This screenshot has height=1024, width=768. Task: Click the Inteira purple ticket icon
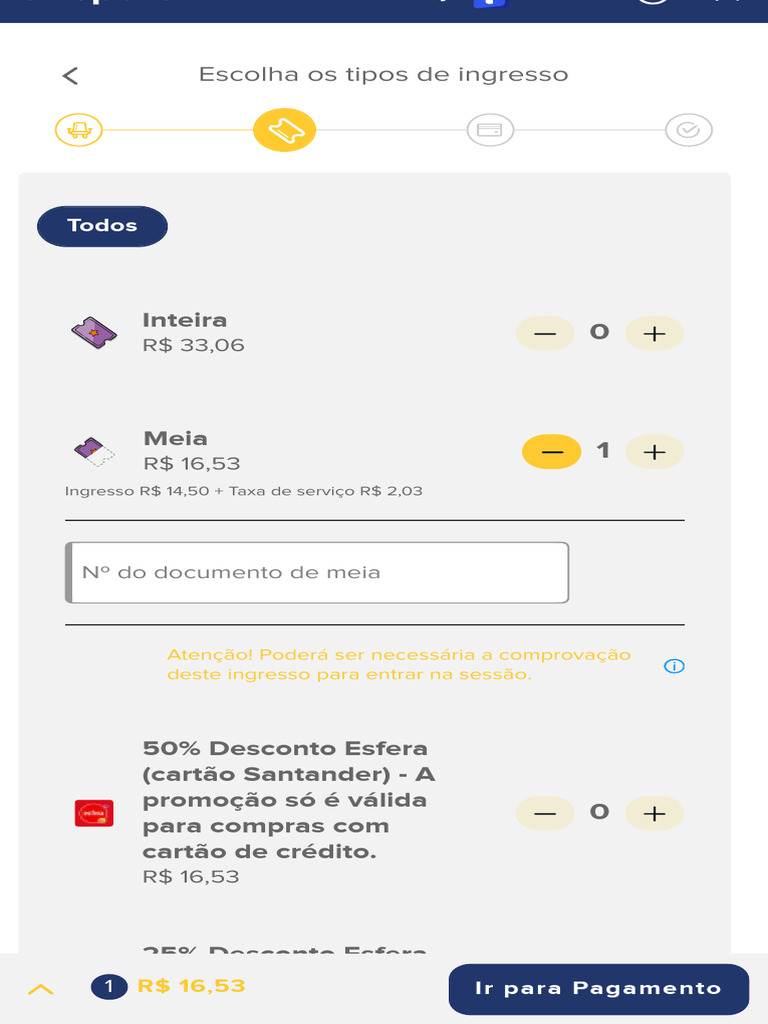[x=94, y=332]
